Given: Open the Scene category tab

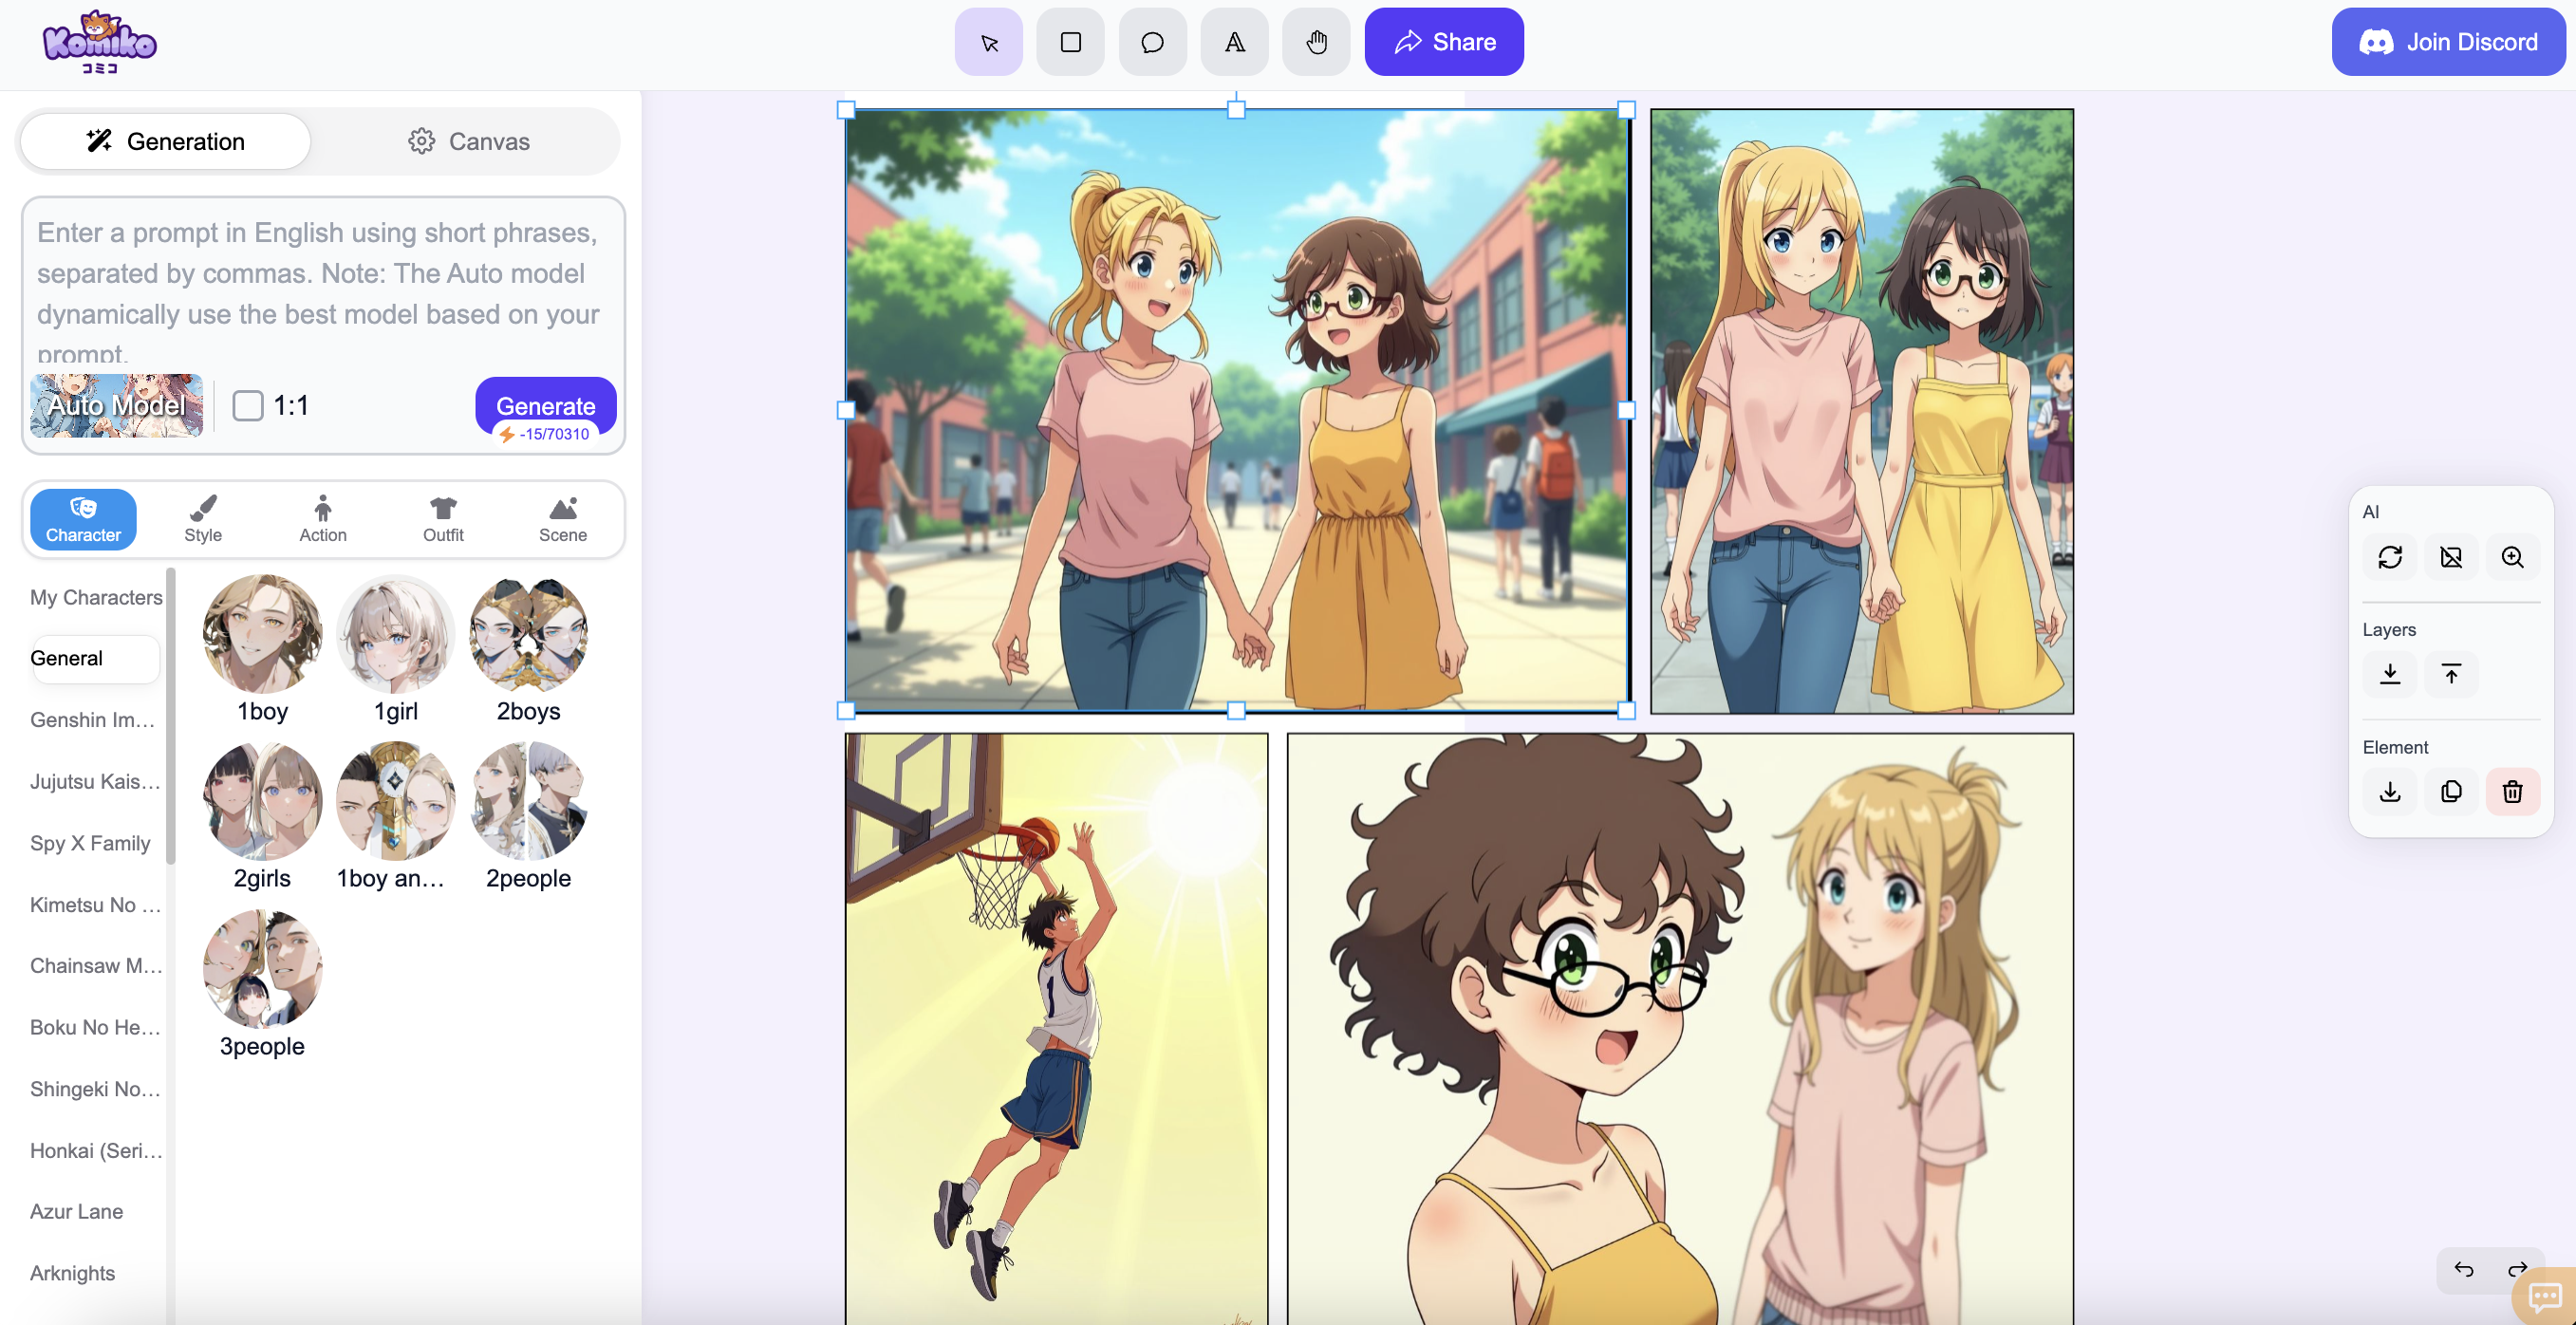Looking at the screenshot, I should tap(563, 519).
